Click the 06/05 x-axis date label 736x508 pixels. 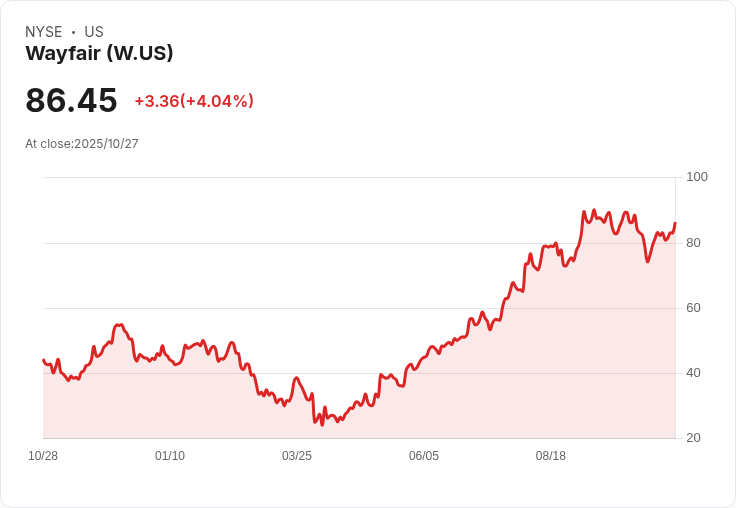pyautogui.click(x=424, y=456)
